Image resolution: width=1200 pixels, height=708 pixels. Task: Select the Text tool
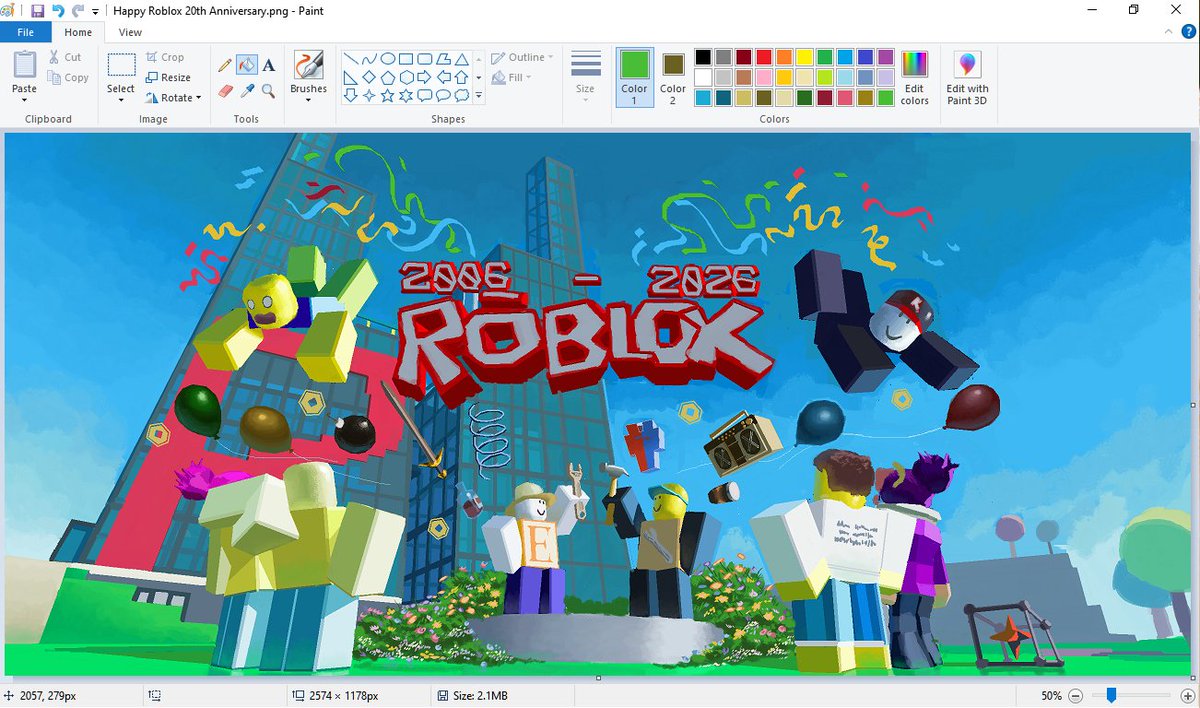268,66
